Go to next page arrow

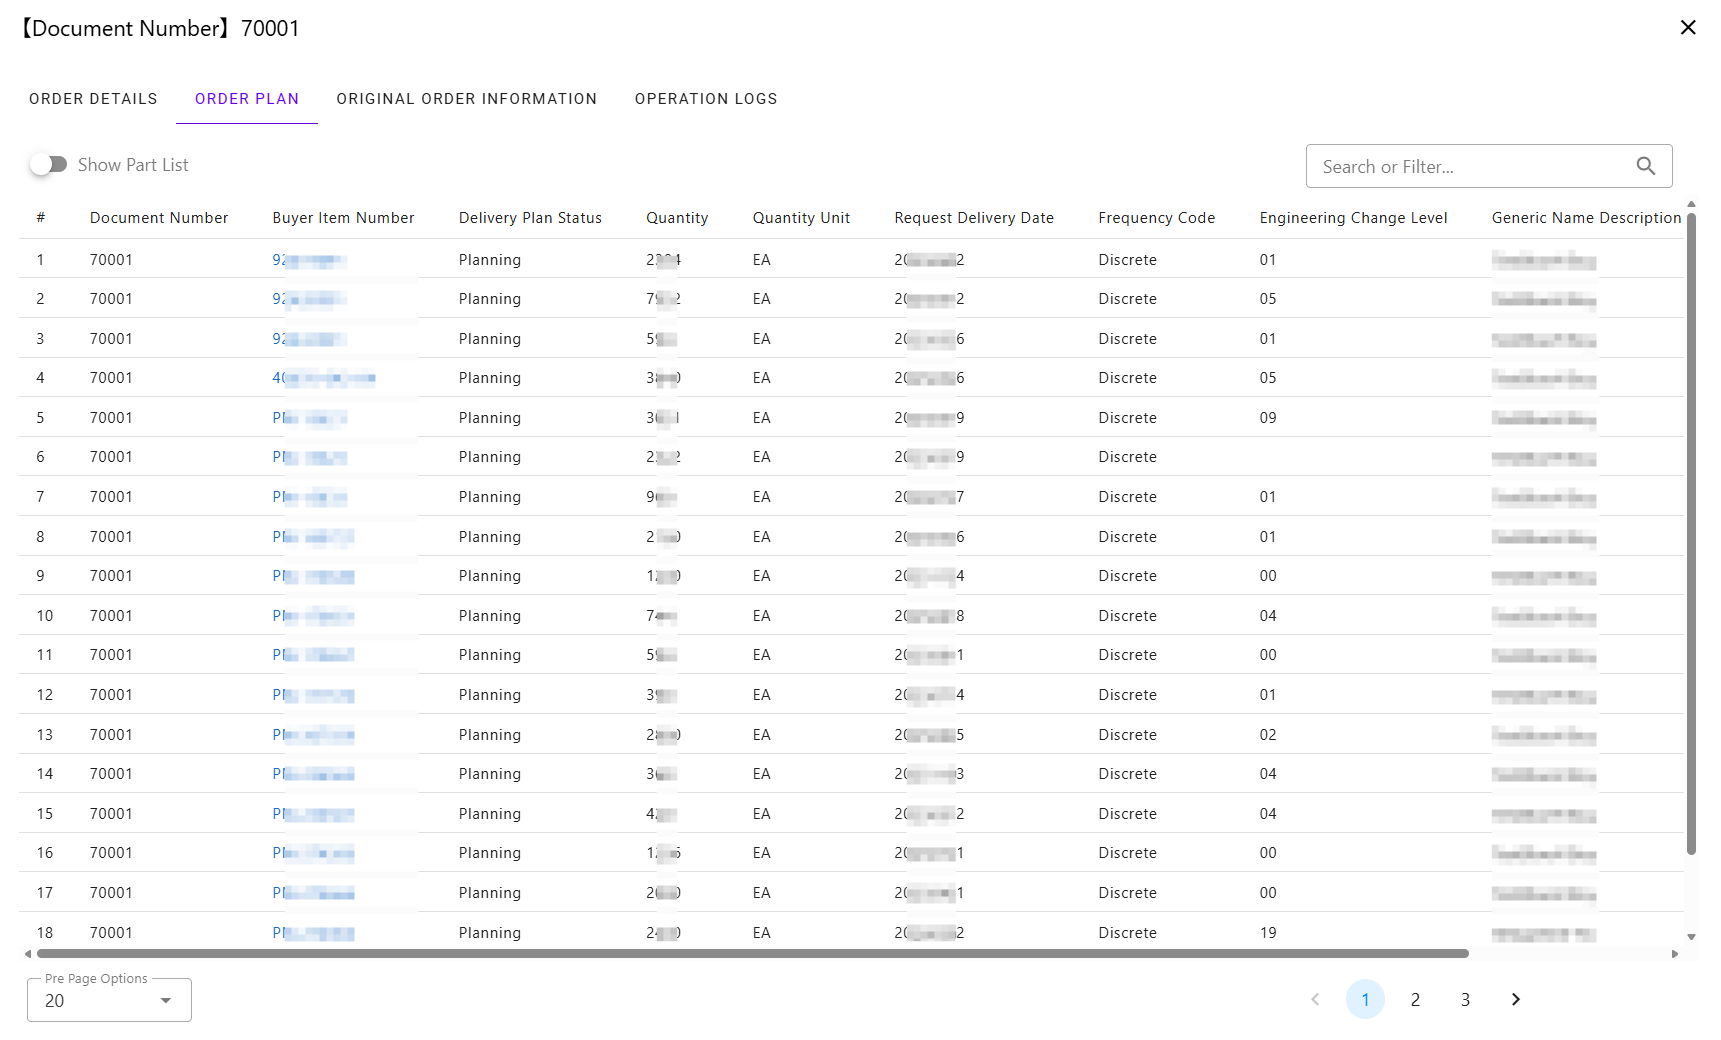[x=1515, y=999]
